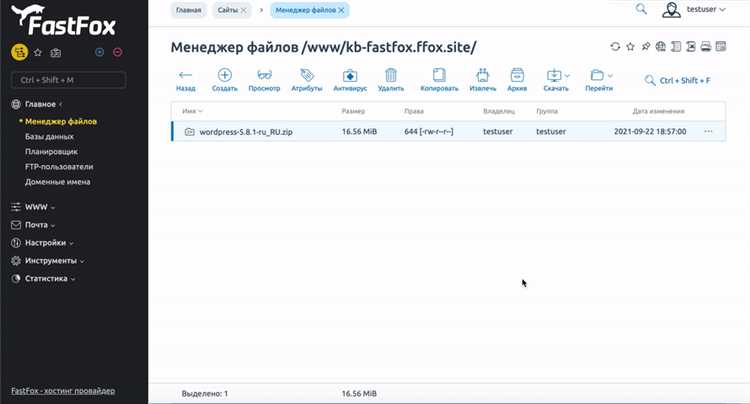Click the FastFox logo
The width and height of the screenshot is (750, 404).
[x=63, y=21]
